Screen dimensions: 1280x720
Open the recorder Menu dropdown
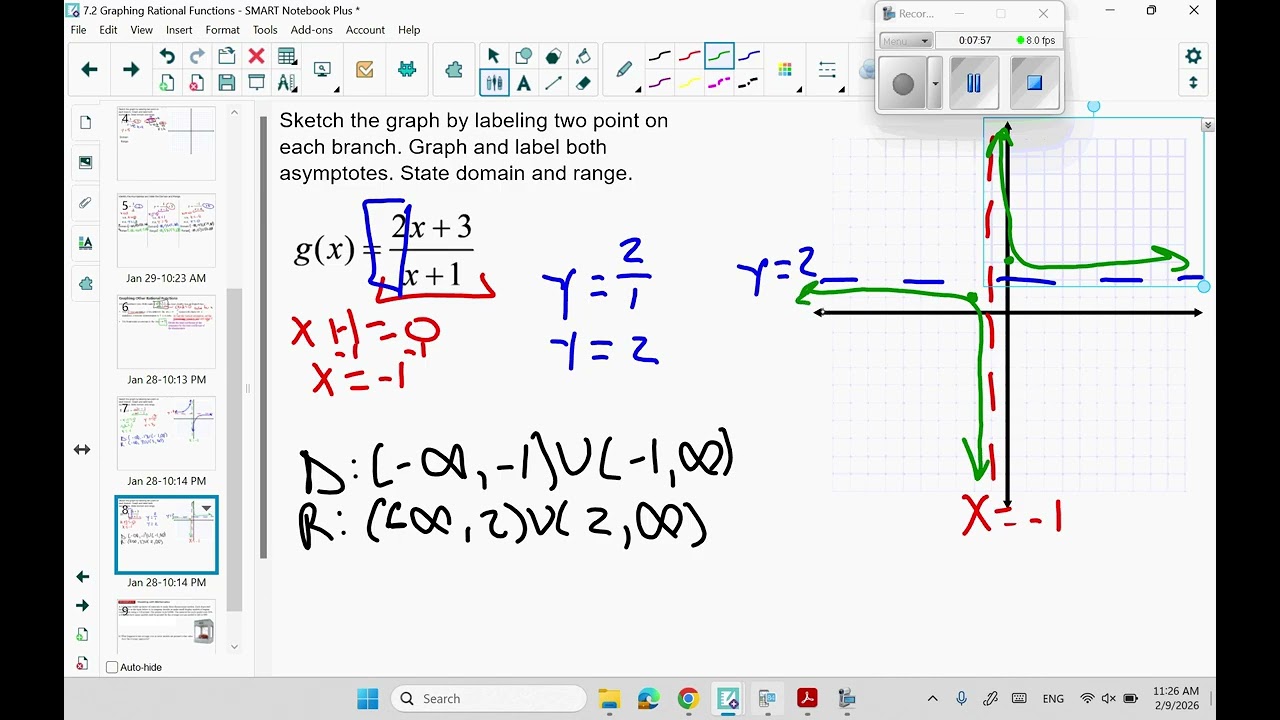point(906,41)
